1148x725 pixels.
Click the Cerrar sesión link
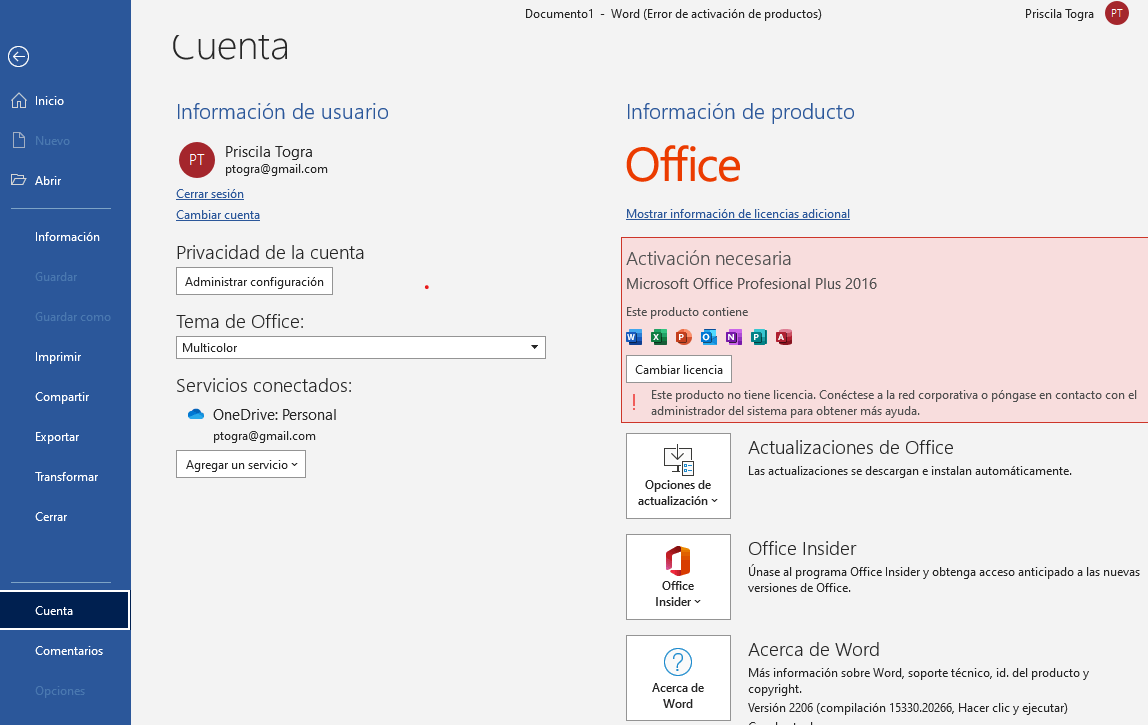coord(210,194)
